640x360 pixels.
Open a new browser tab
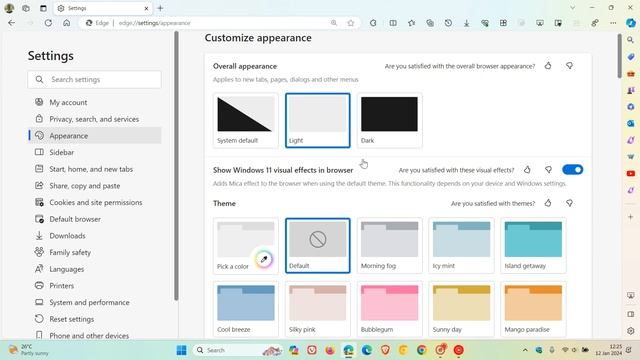160,8
